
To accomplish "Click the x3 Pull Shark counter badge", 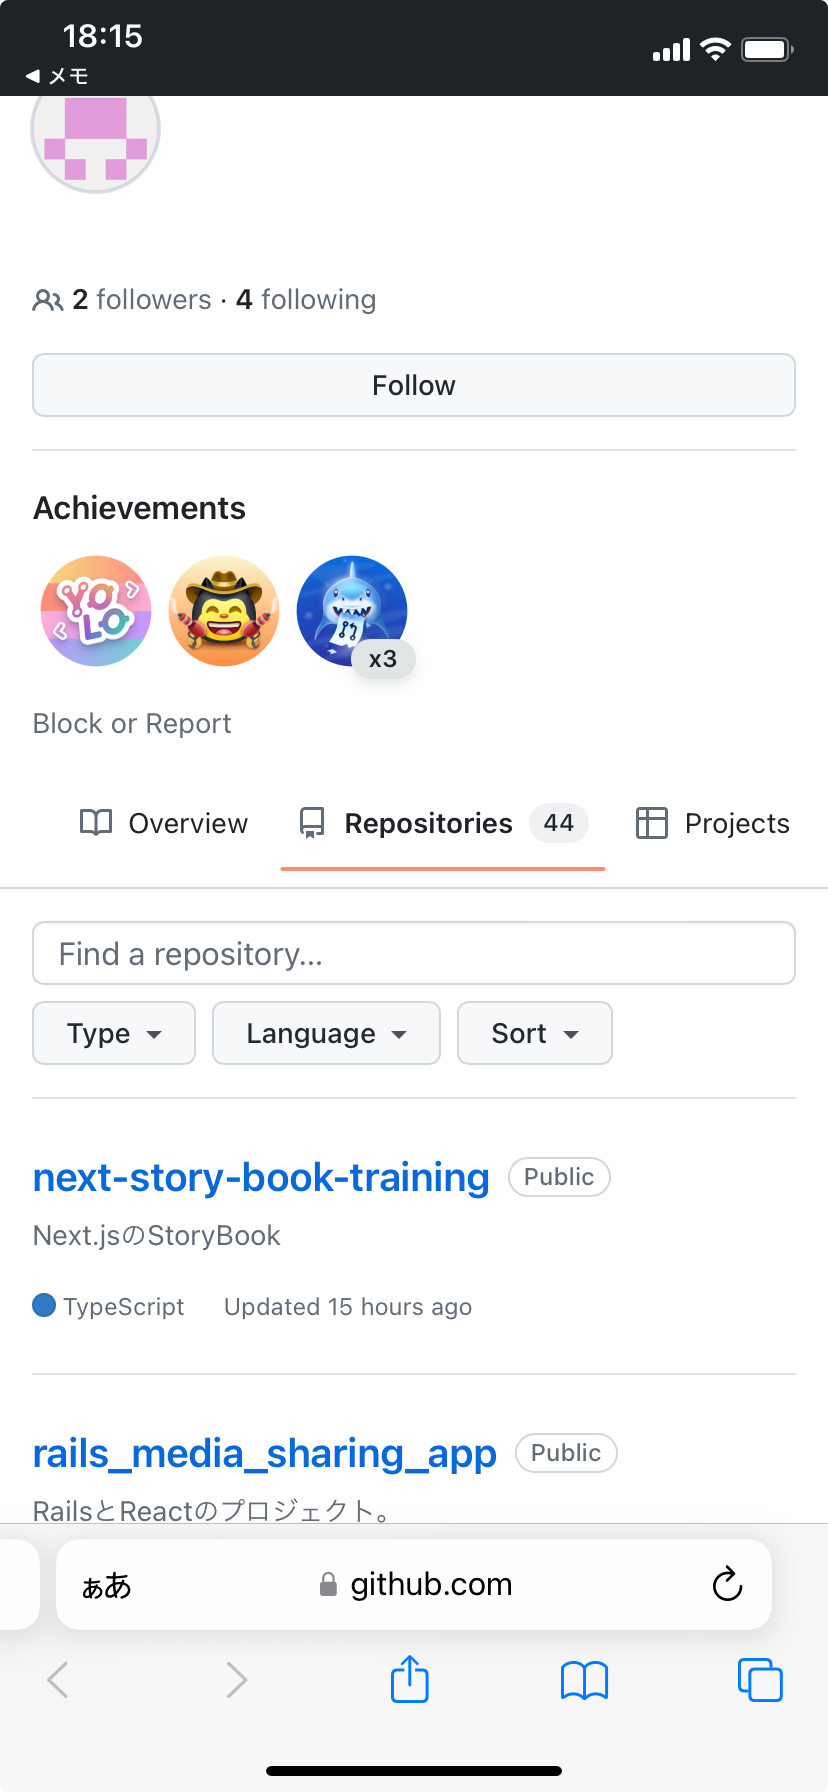I will (x=383, y=659).
